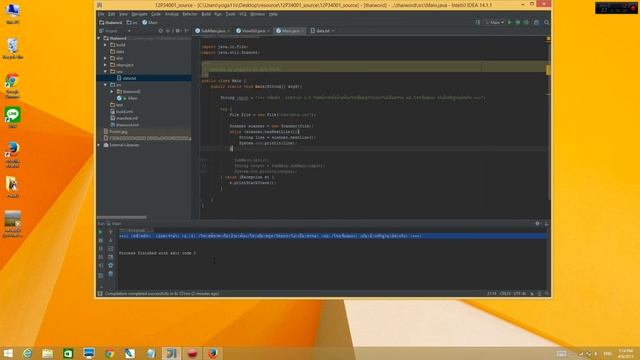The height and width of the screenshot is (360, 640).
Task: Expand the dist folder
Action: click(105, 58)
